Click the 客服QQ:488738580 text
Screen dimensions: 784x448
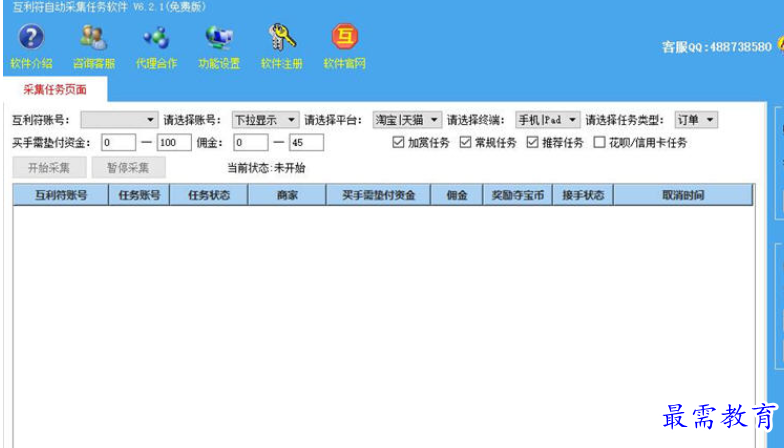tap(717, 47)
